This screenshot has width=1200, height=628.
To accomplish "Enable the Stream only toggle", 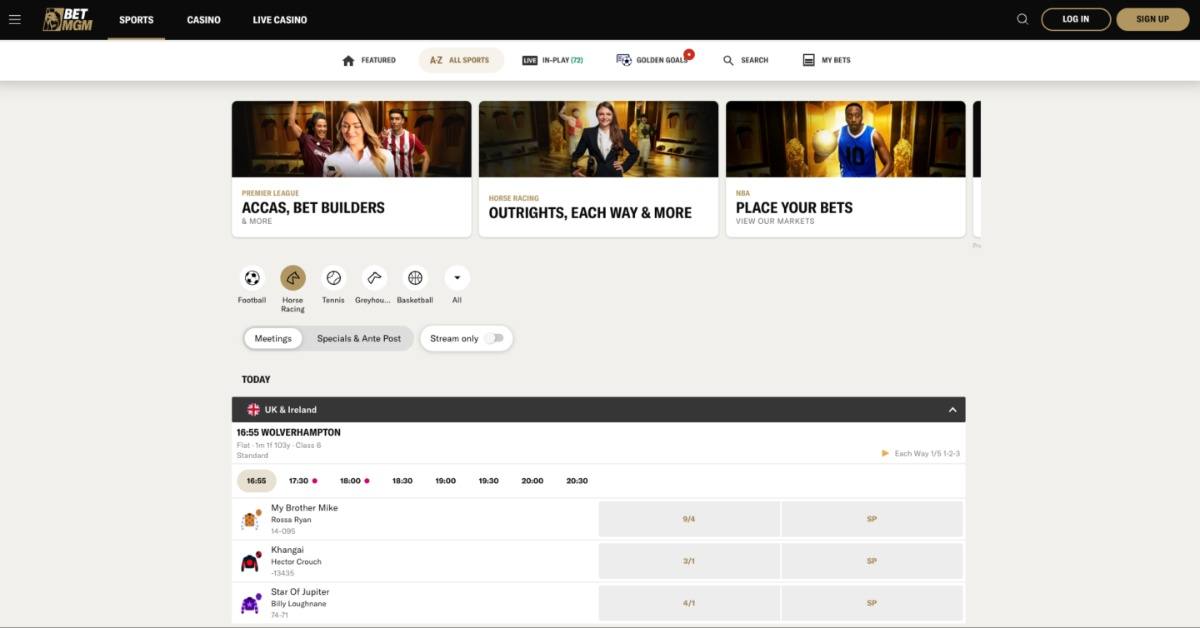I will click(x=495, y=339).
